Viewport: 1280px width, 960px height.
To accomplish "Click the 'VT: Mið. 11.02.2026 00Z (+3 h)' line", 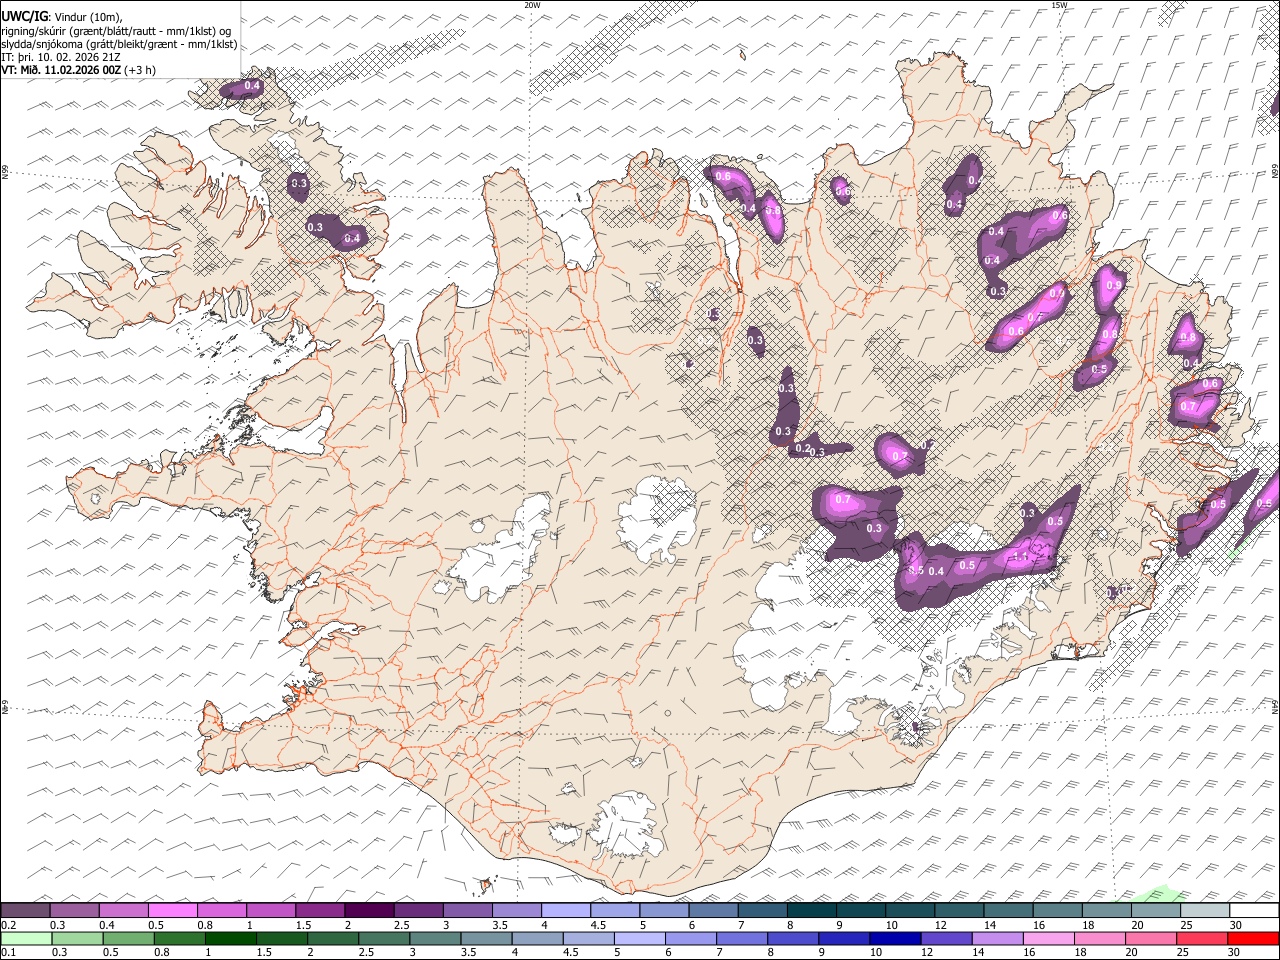I will (79, 70).
